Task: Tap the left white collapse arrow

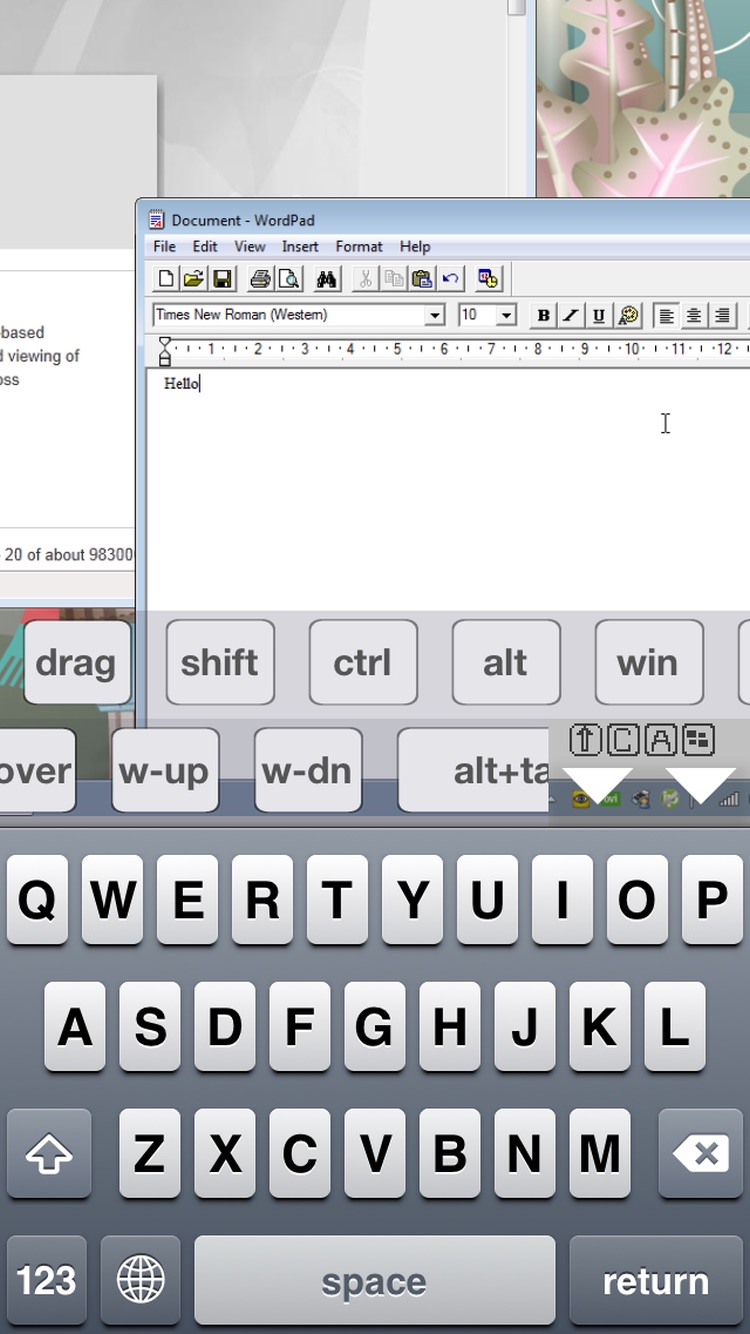Action: coord(597,785)
